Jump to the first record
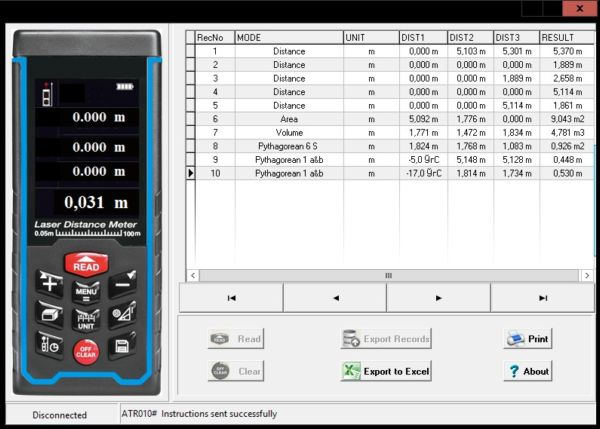This screenshot has width=600, height=429. (231, 297)
